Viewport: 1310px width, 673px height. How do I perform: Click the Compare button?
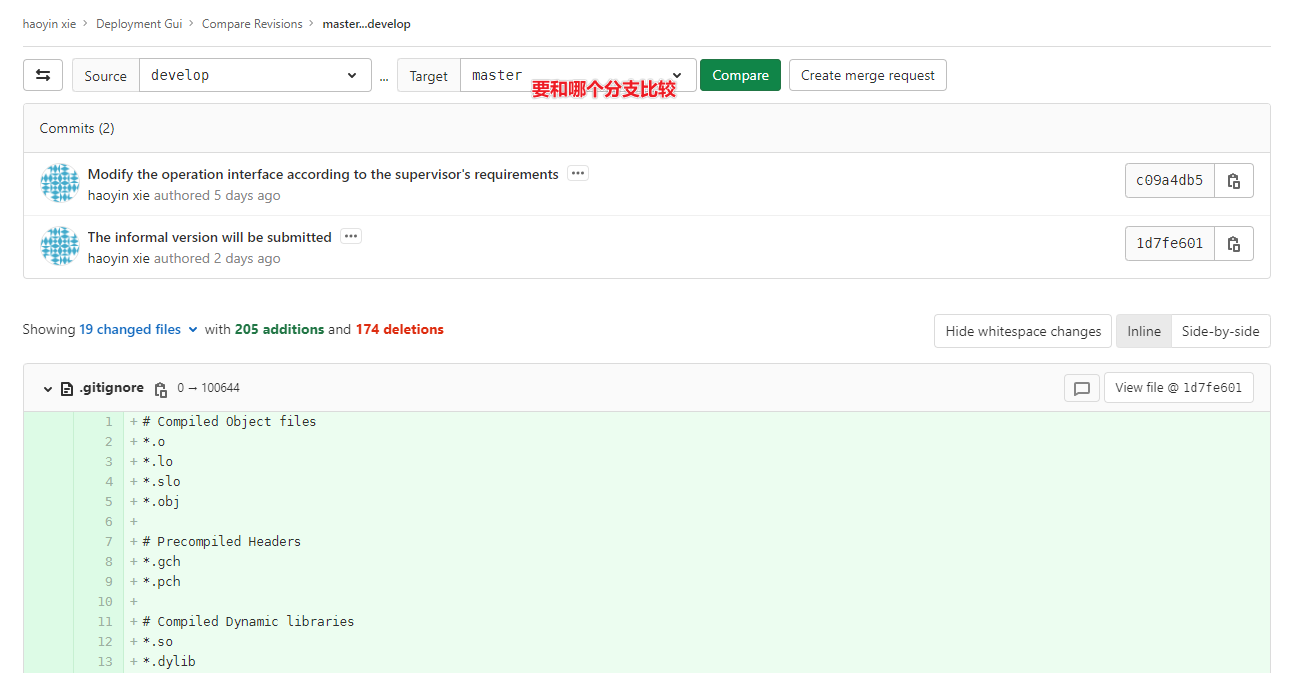click(x=740, y=74)
